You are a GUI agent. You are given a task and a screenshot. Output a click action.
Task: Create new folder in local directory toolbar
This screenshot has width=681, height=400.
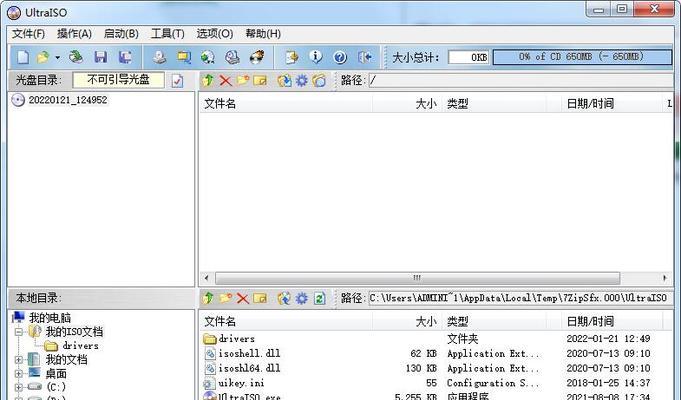pyautogui.click(x=225, y=298)
